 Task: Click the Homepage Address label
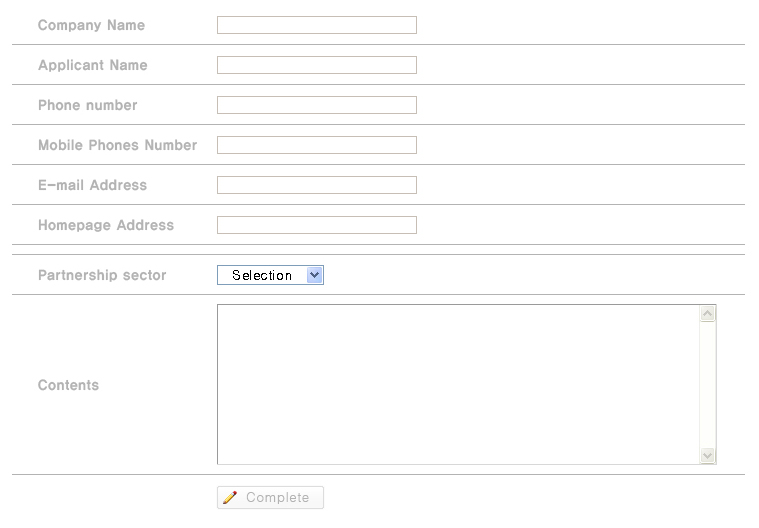point(106,225)
